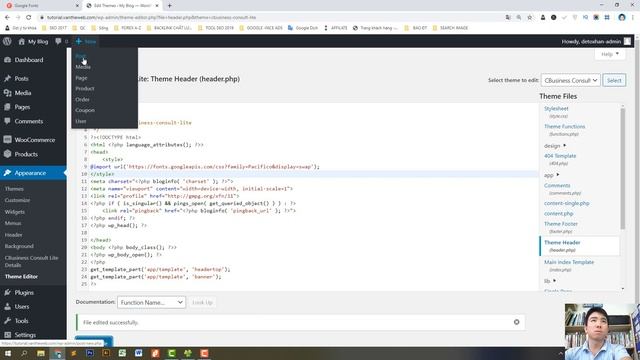Bookmark this page with the star
Image resolution: width=640 pixels, height=360 pixels.
click(x=529, y=18)
